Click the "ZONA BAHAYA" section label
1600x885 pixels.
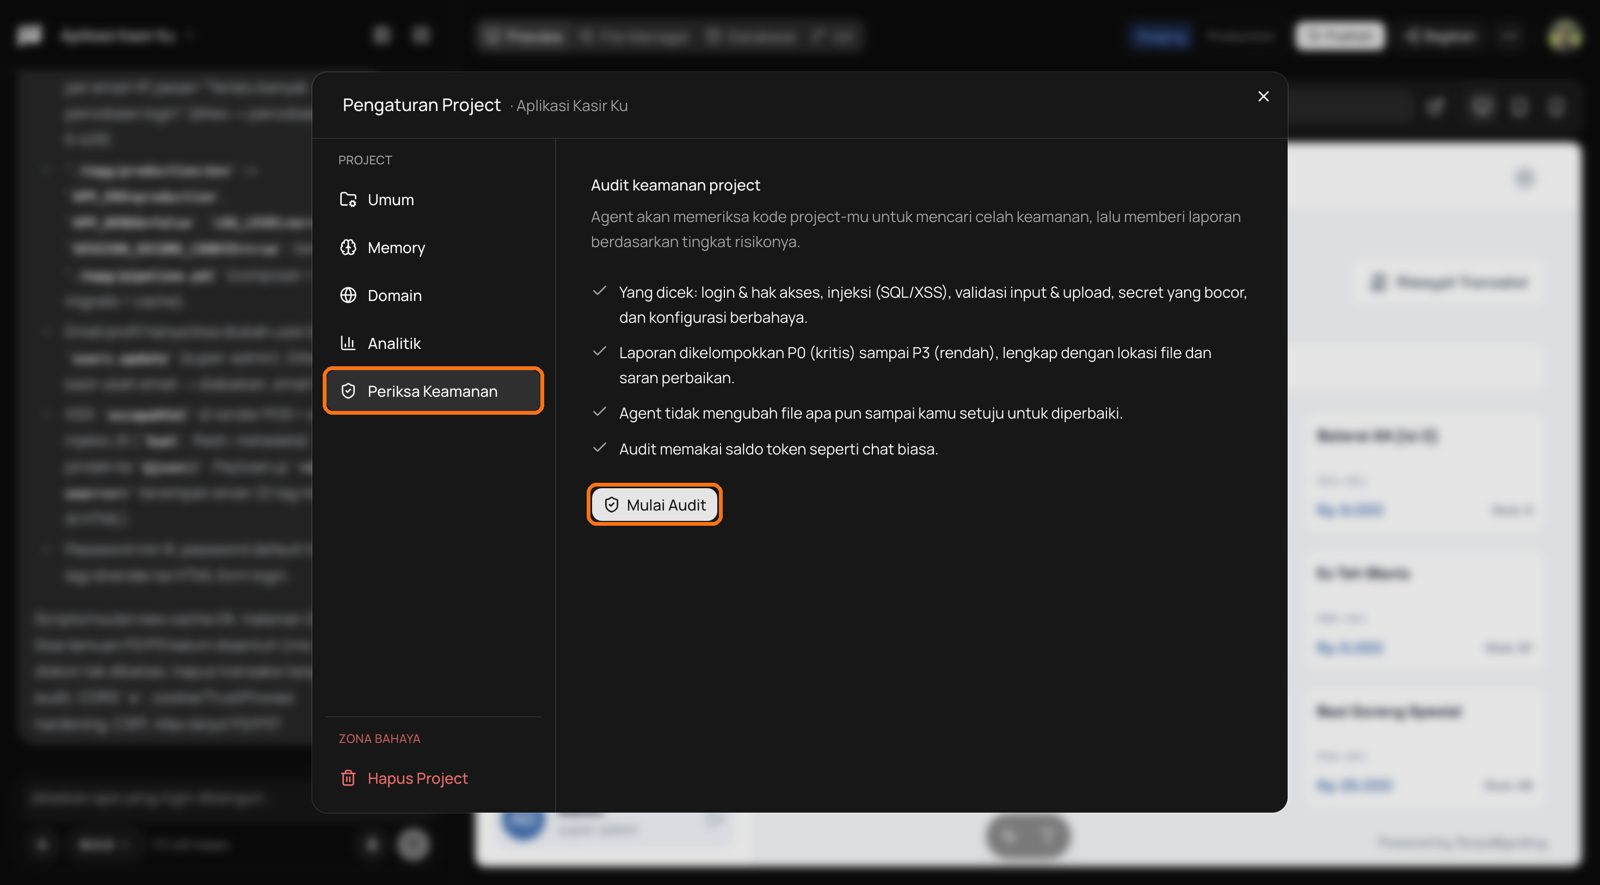click(x=379, y=739)
